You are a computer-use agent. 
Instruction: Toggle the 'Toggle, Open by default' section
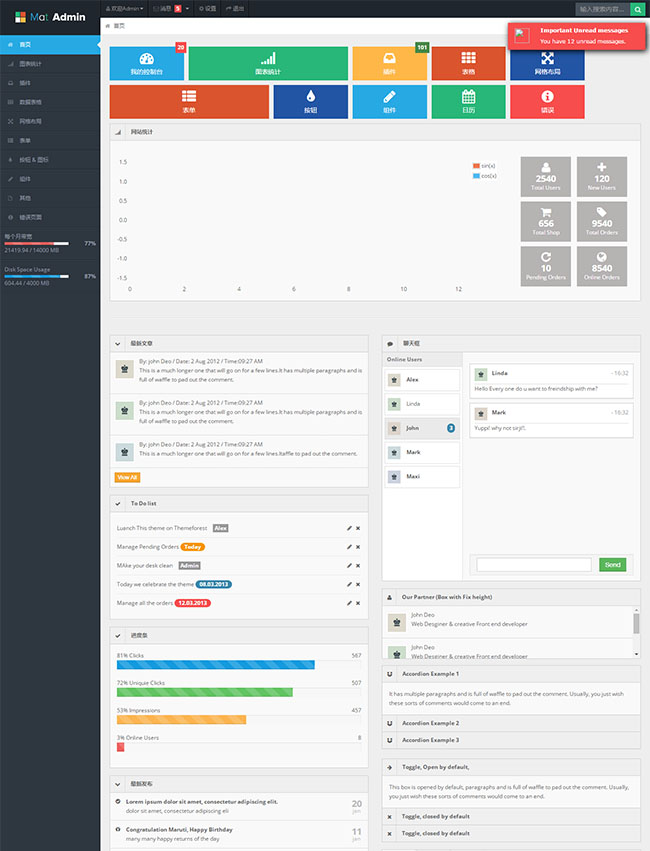pos(511,767)
